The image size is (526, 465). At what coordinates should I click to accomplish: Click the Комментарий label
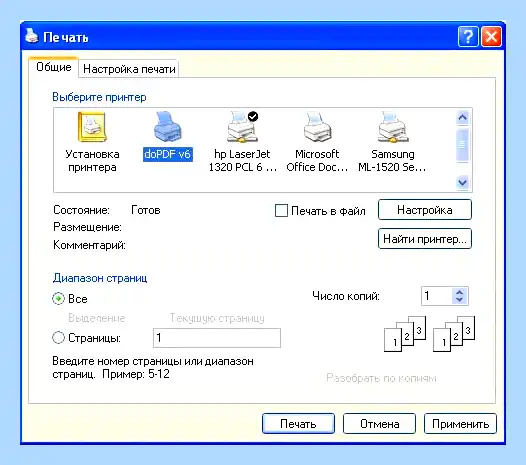coord(89,245)
